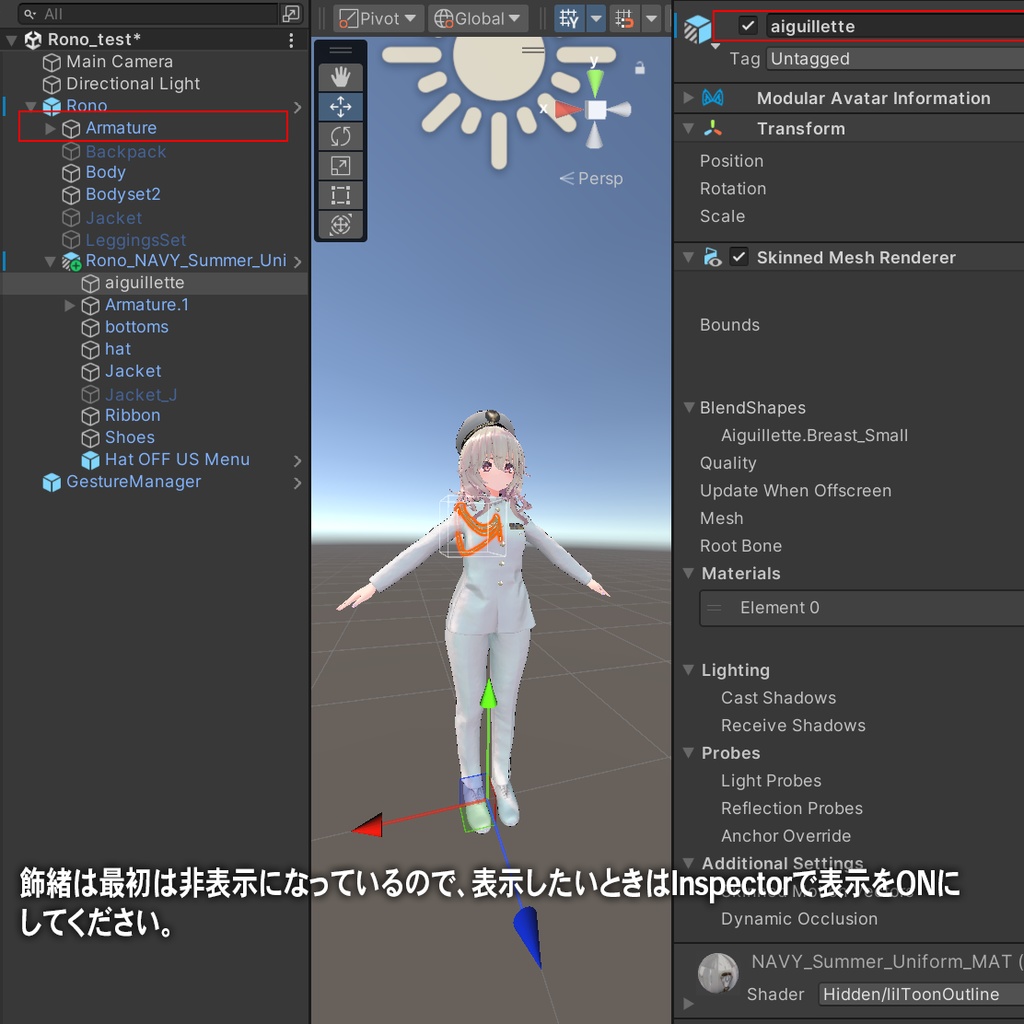Open hierarchy search in new window icon

pyautogui.click(x=291, y=13)
